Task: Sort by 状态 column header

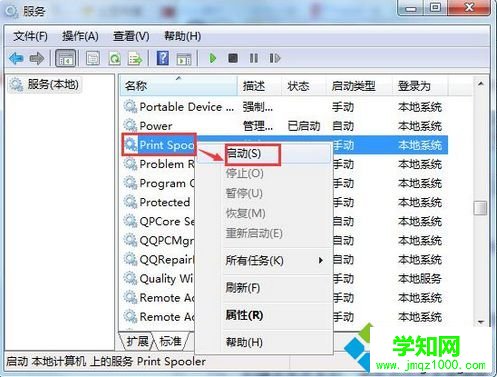Action: [x=304, y=86]
